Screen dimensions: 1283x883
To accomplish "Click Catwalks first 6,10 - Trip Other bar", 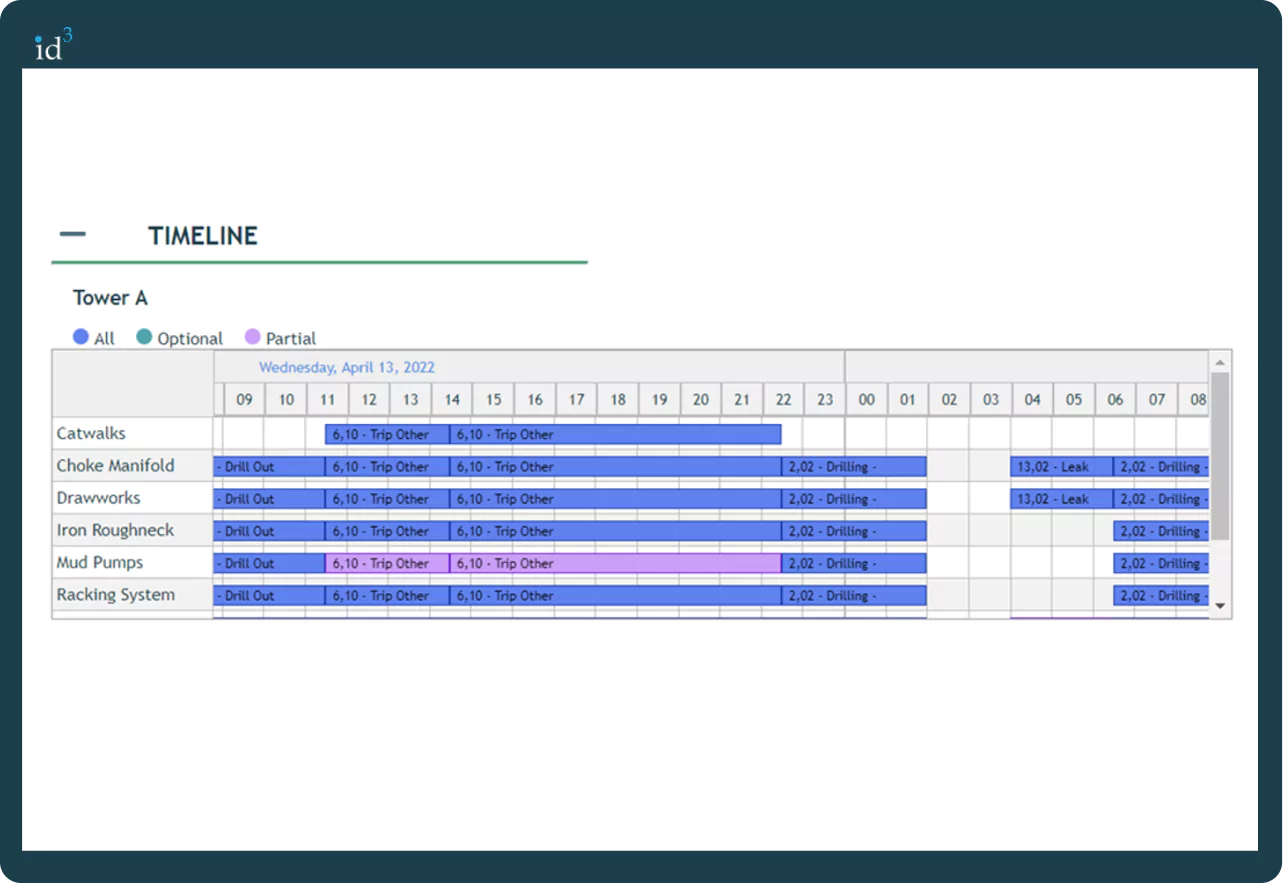I will click(x=387, y=434).
